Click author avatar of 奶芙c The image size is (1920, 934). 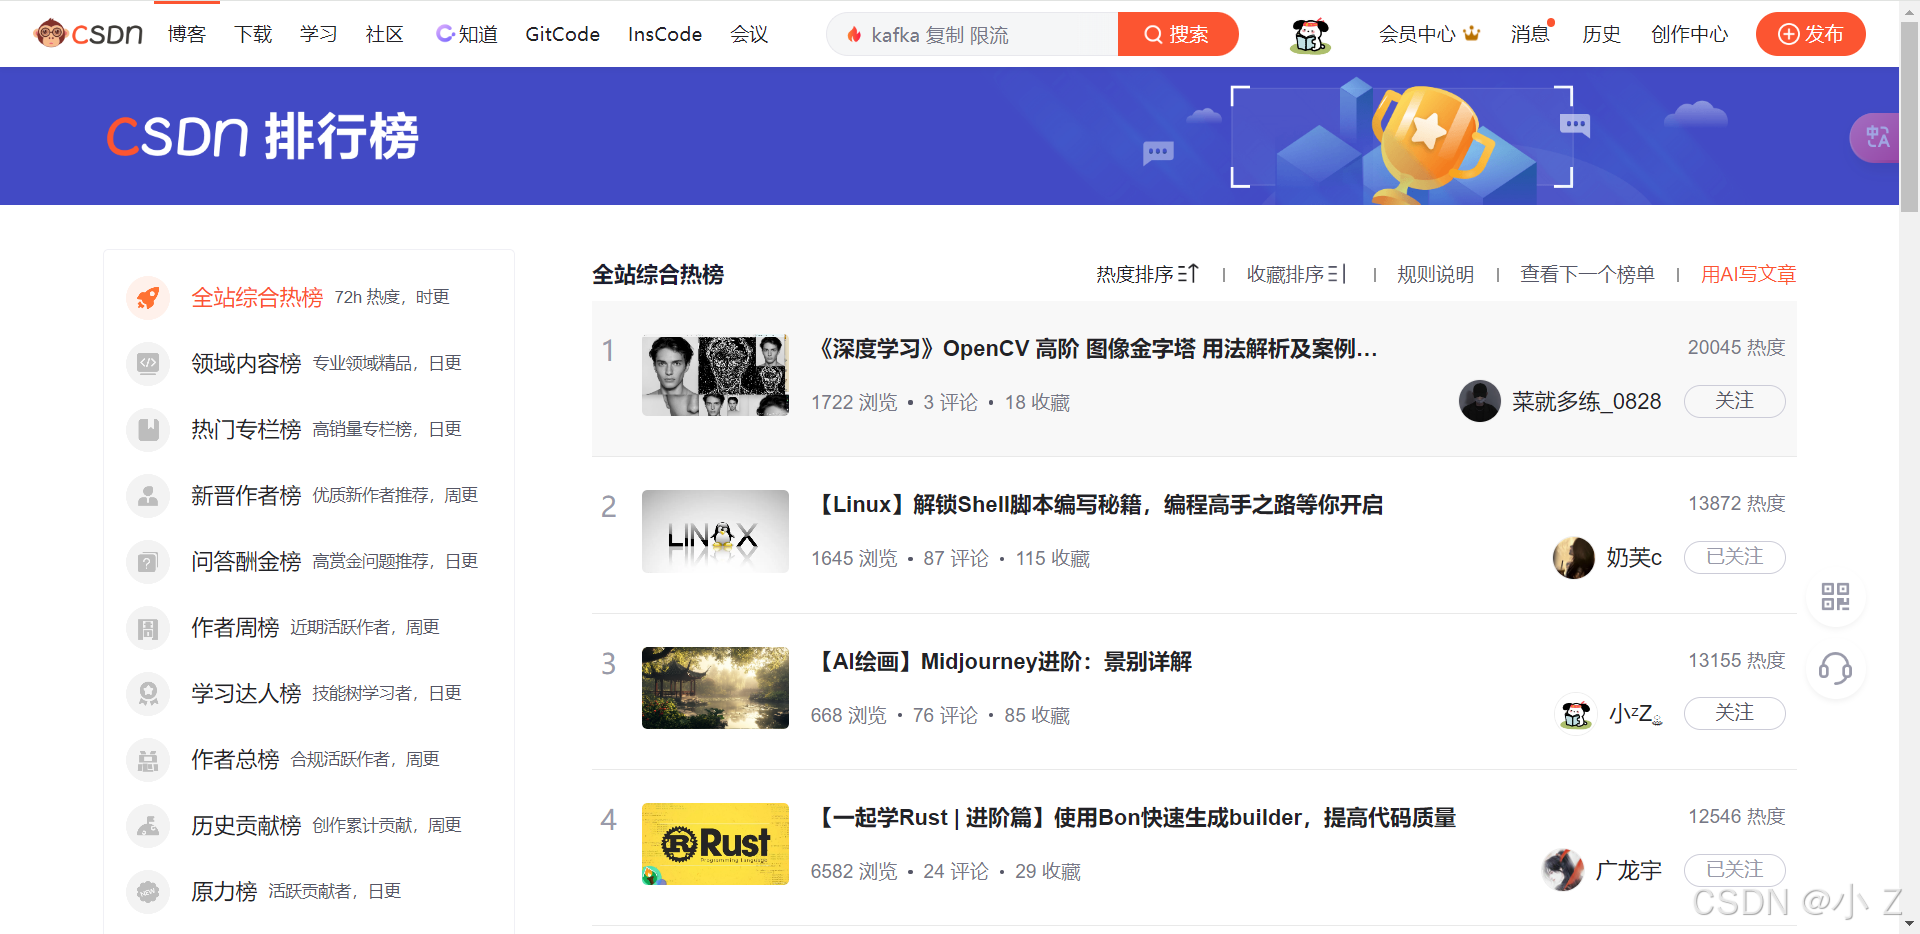click(x=1574, y=557)
